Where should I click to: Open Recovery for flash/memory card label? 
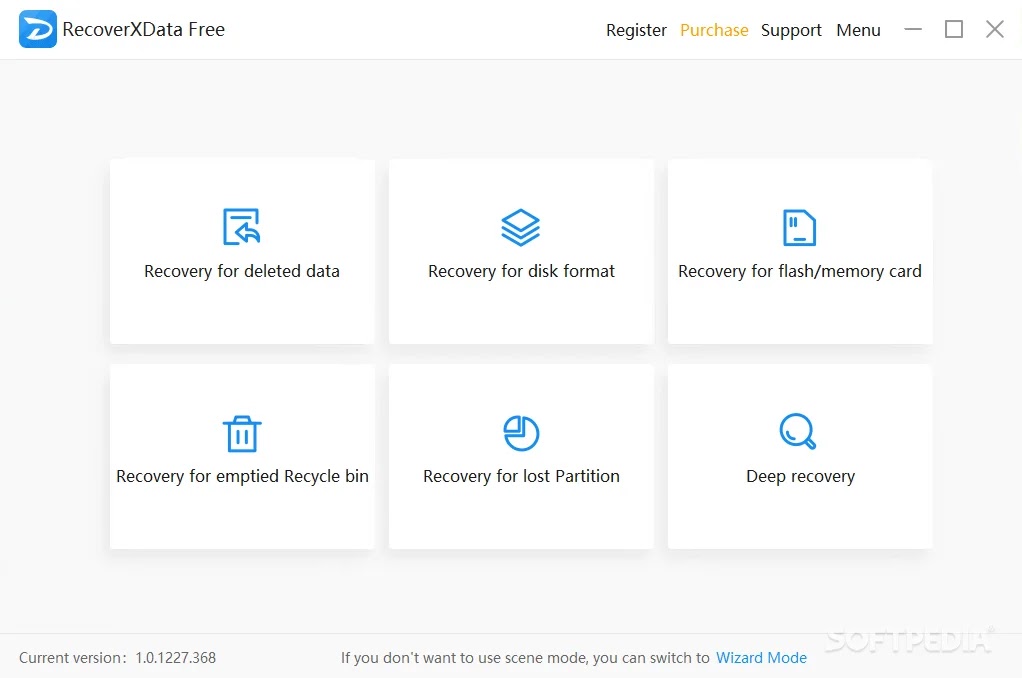tap(800, 271)
